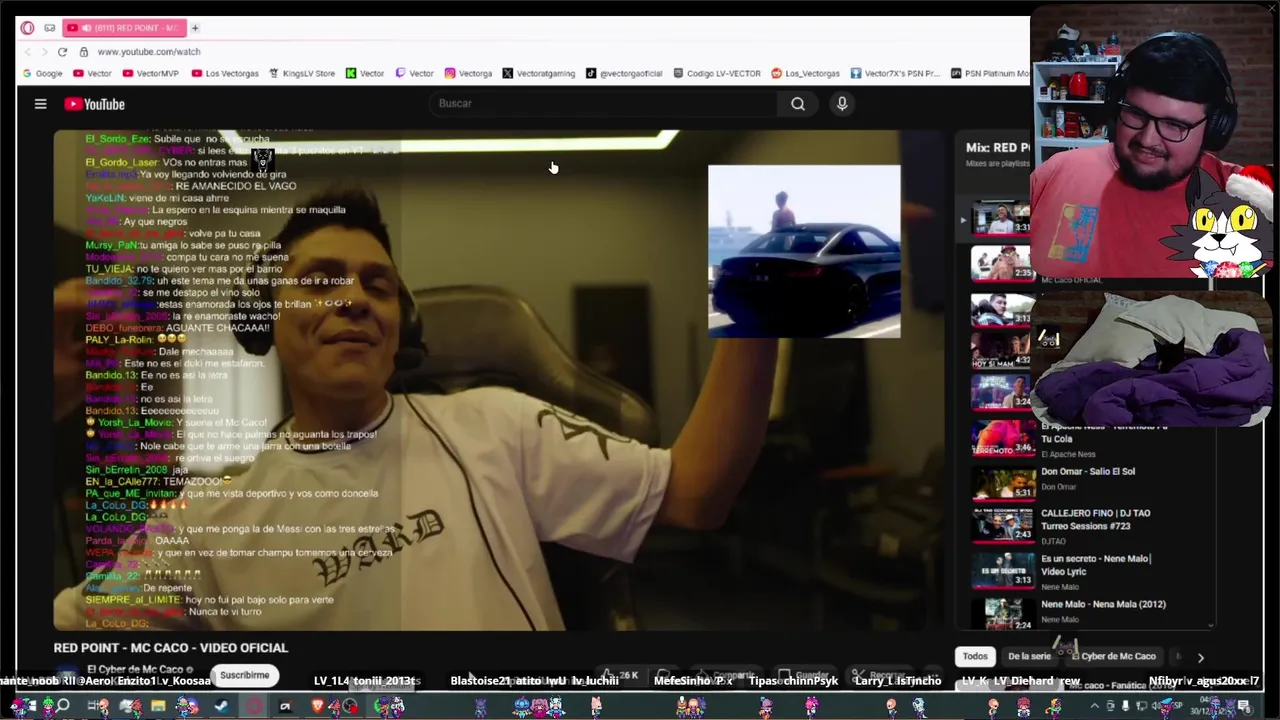Image resolution: width=1280 pixels, height=720 pixels.
Task: Click the Opera logo menu icon
Action: [27, 28]
